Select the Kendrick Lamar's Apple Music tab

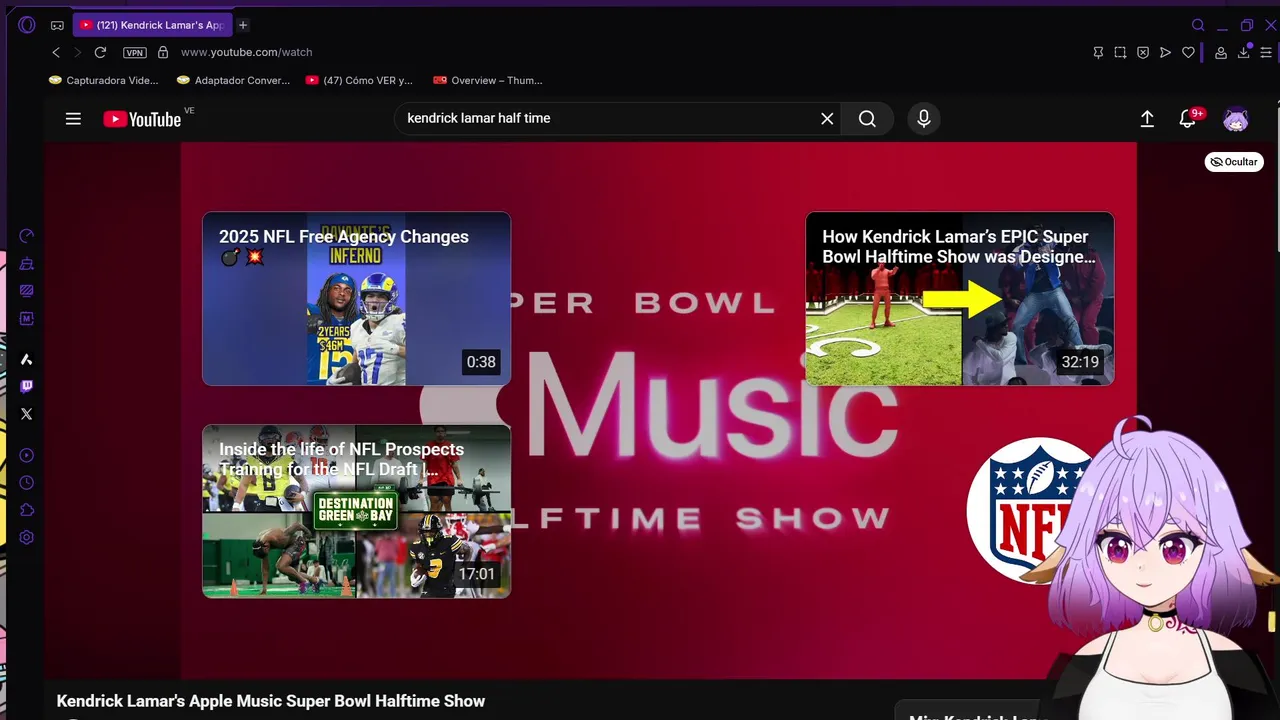tap(152, 25)
